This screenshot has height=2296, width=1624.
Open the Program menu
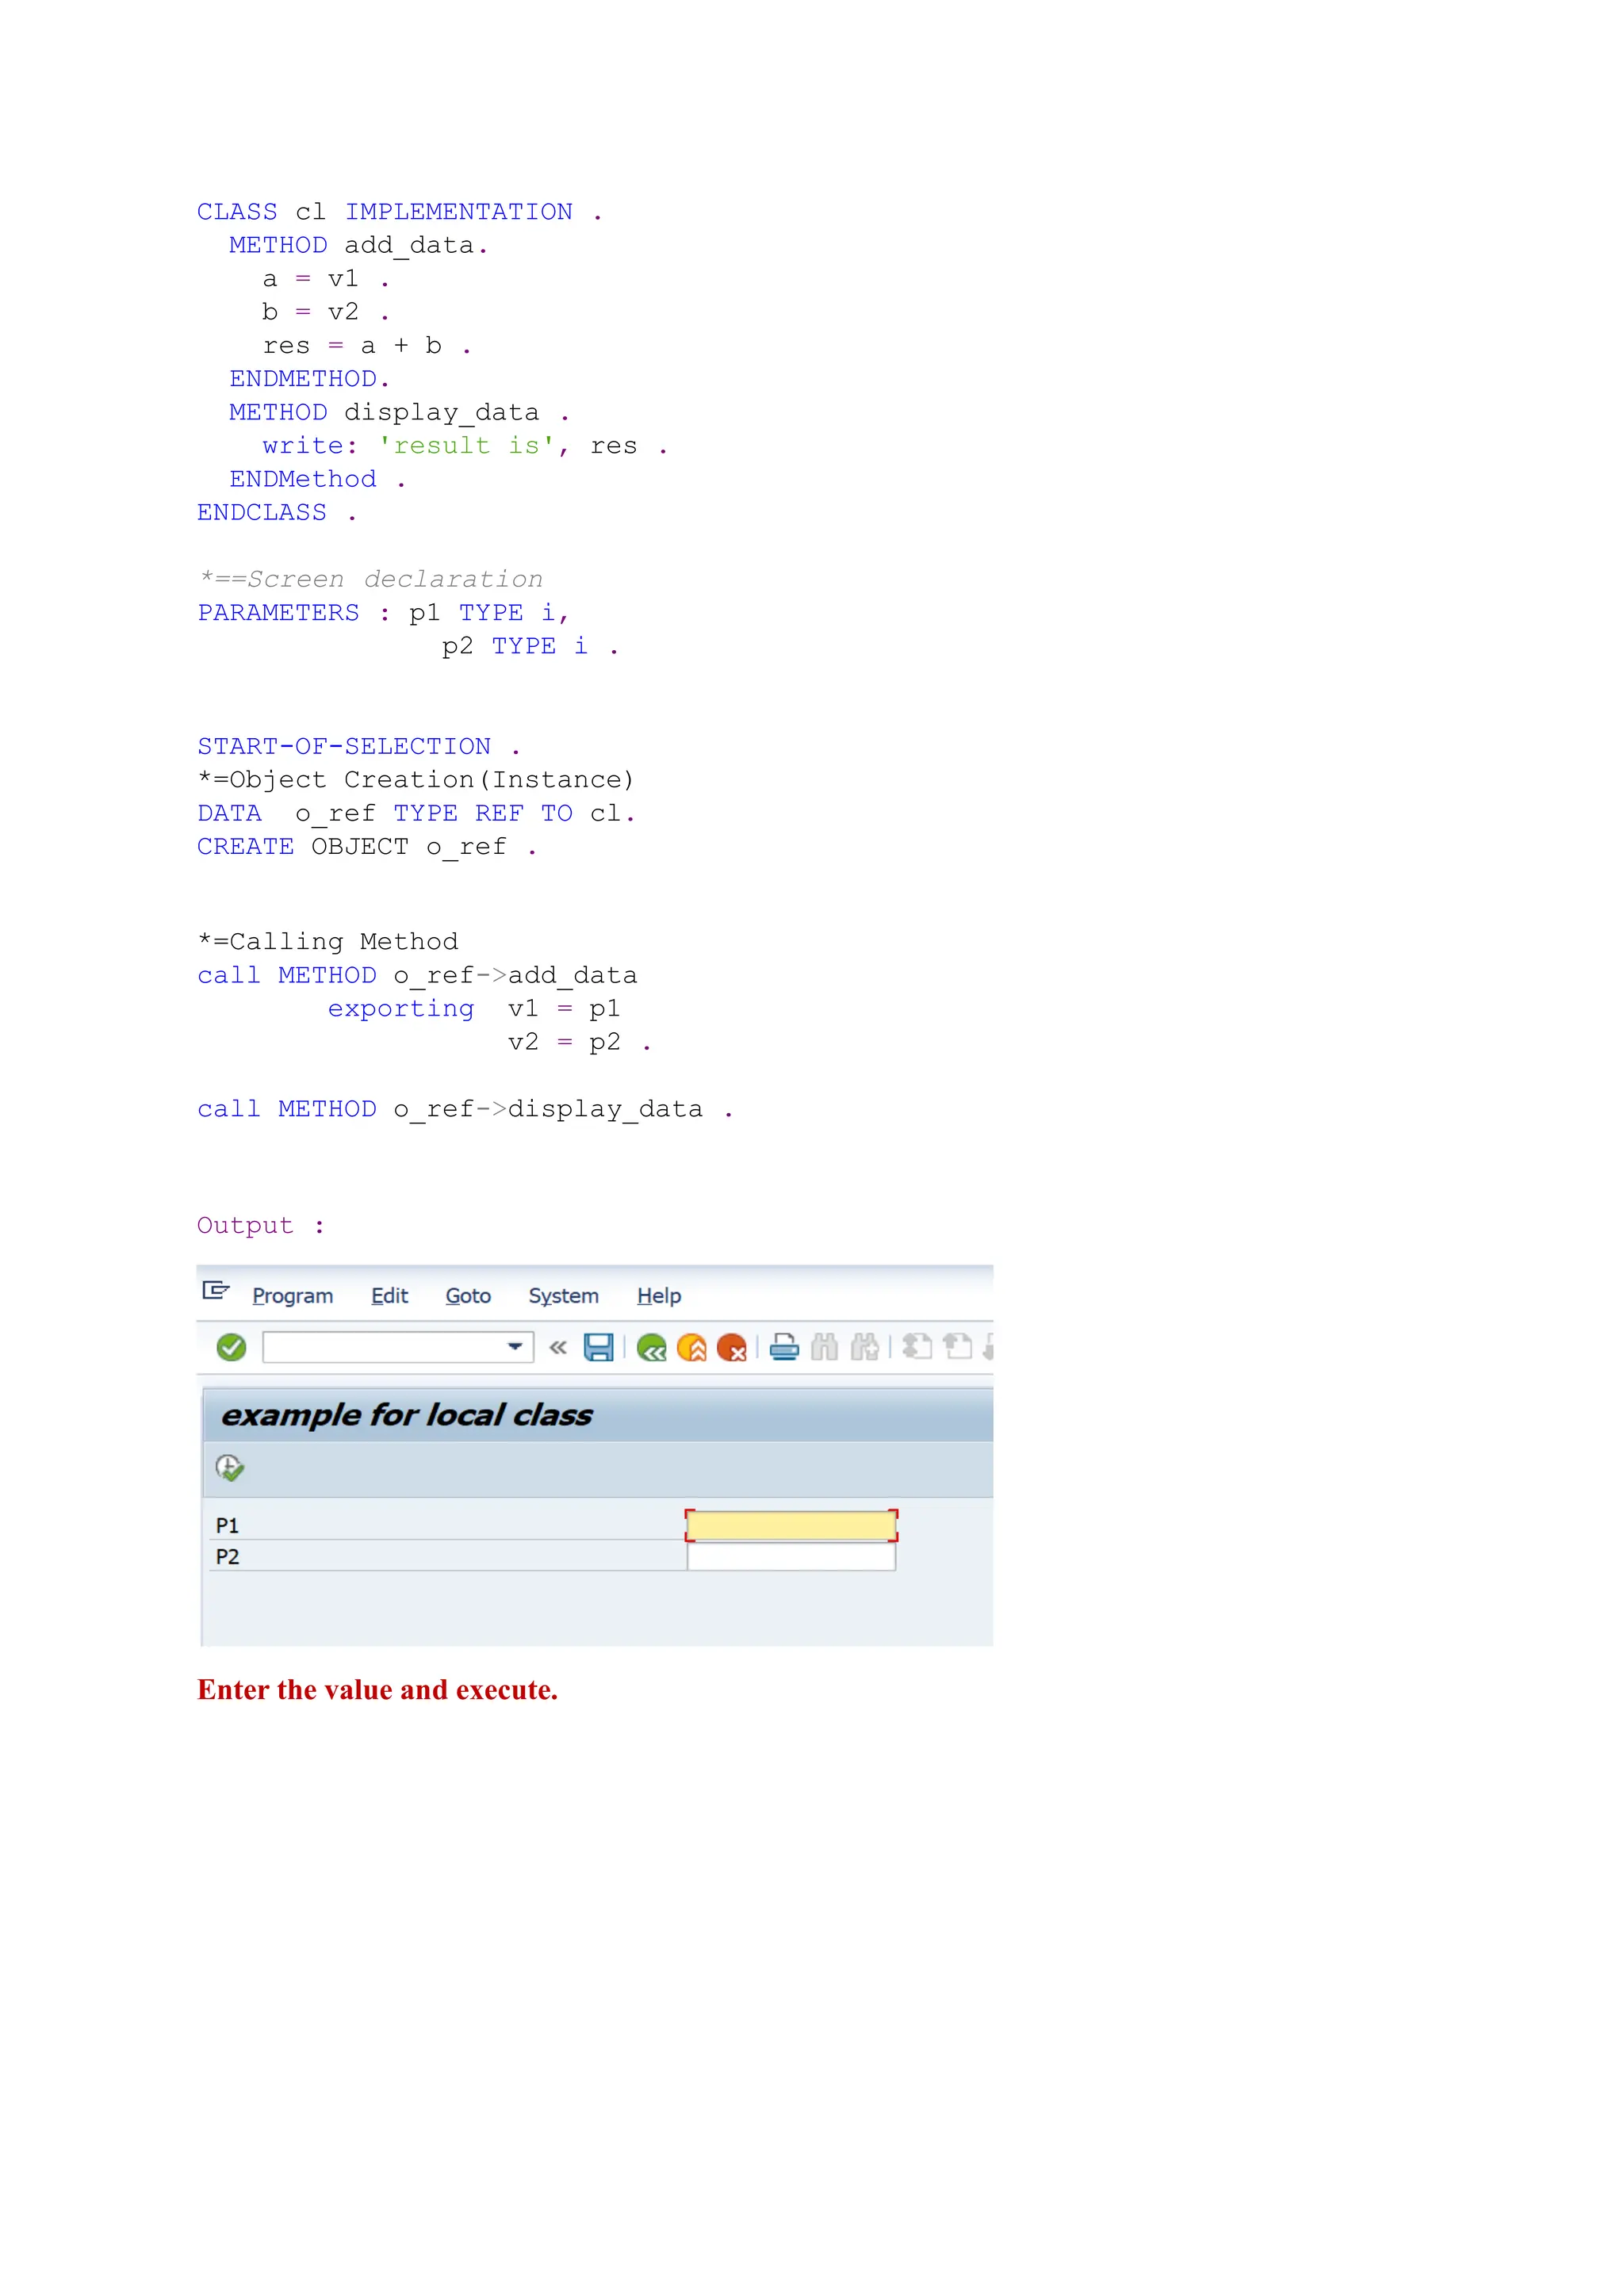tap(293, 1296)
